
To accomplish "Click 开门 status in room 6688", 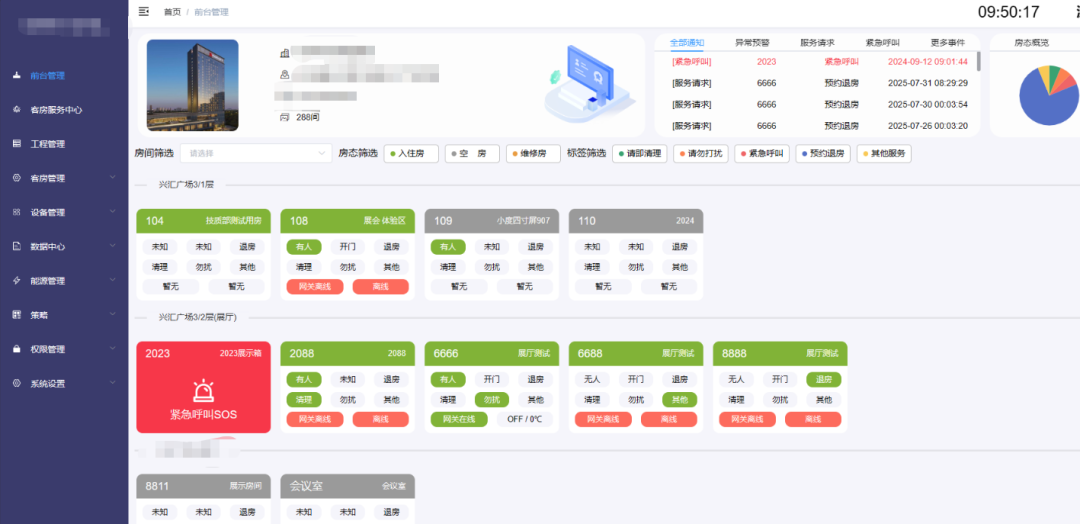I will point(636,379).
